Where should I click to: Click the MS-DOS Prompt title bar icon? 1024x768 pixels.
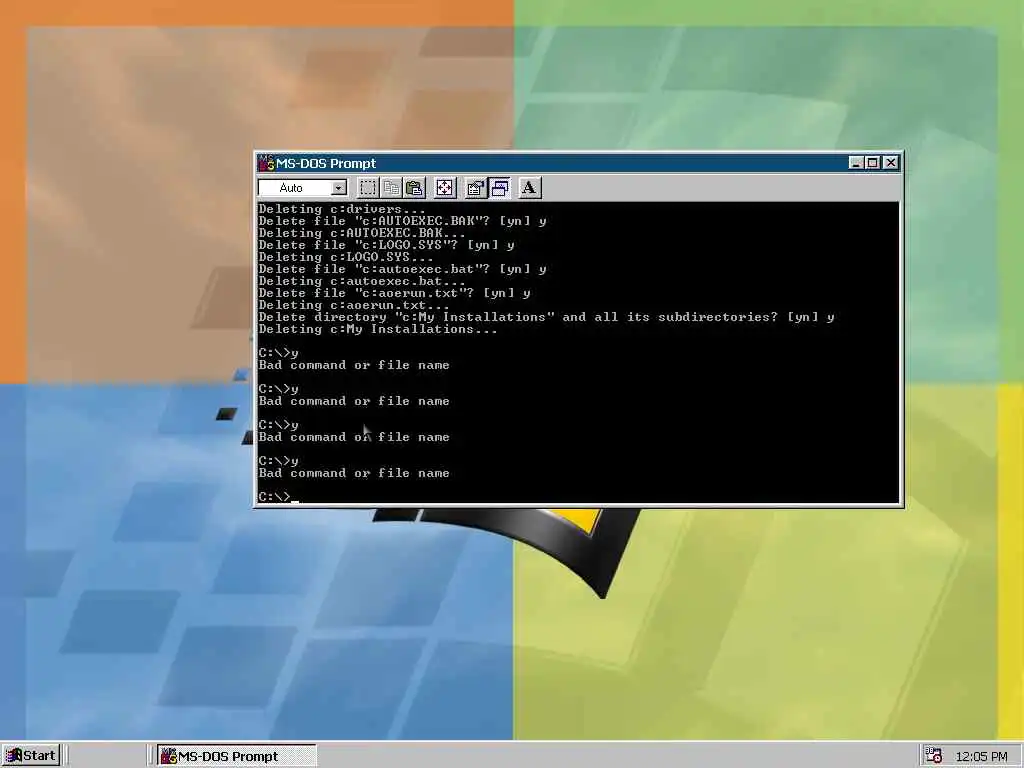click(x=266, y=163)
